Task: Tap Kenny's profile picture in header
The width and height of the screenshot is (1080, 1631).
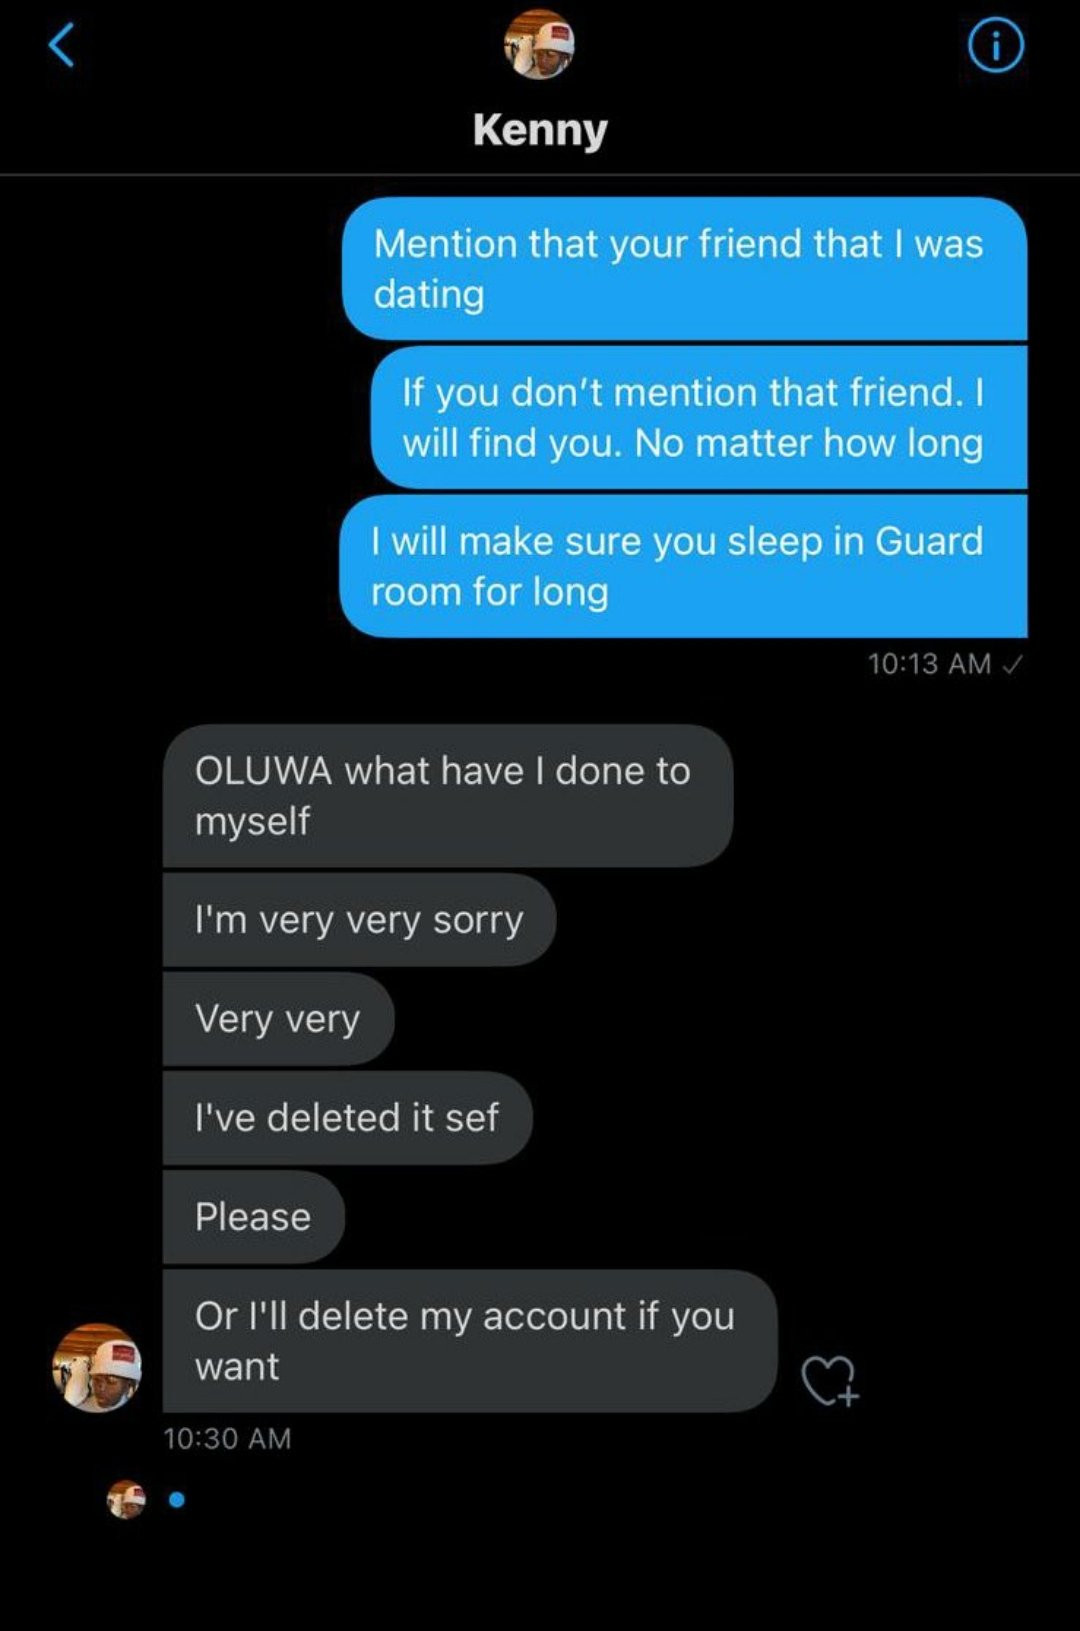Action: pyautogui.click(x=539, y=45)
